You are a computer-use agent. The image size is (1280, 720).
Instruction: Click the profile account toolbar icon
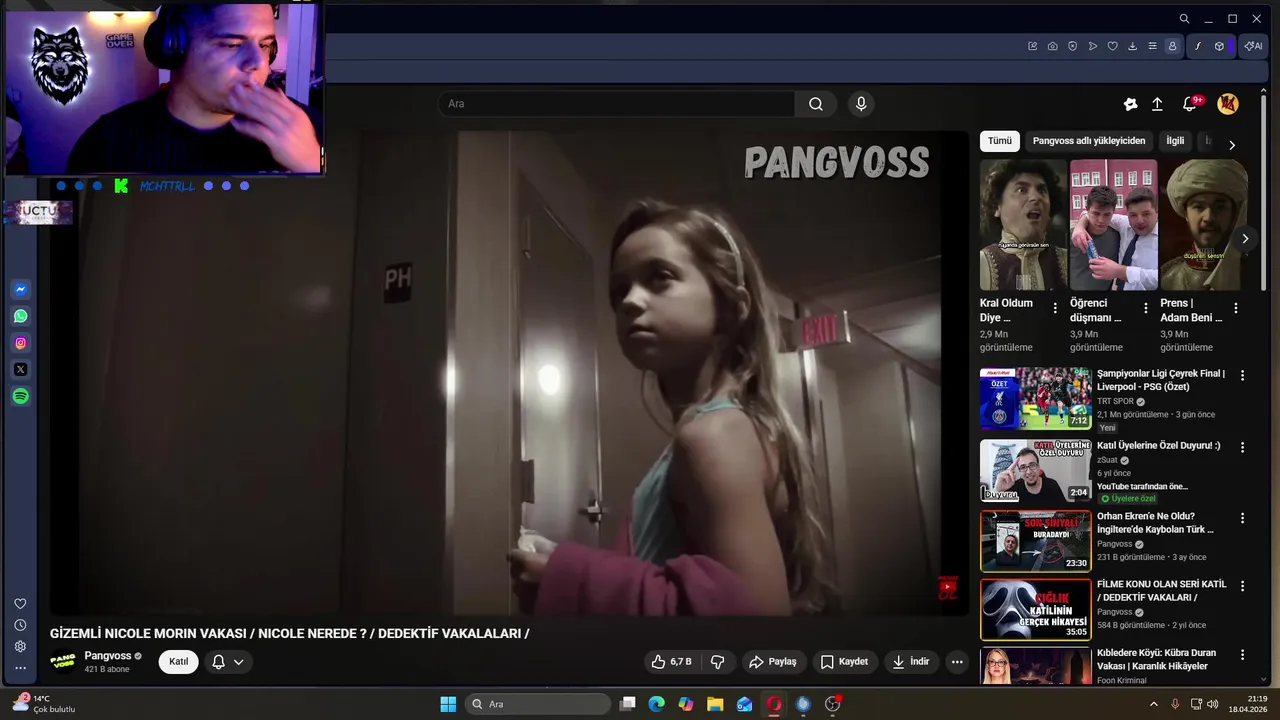point(1172,46)
